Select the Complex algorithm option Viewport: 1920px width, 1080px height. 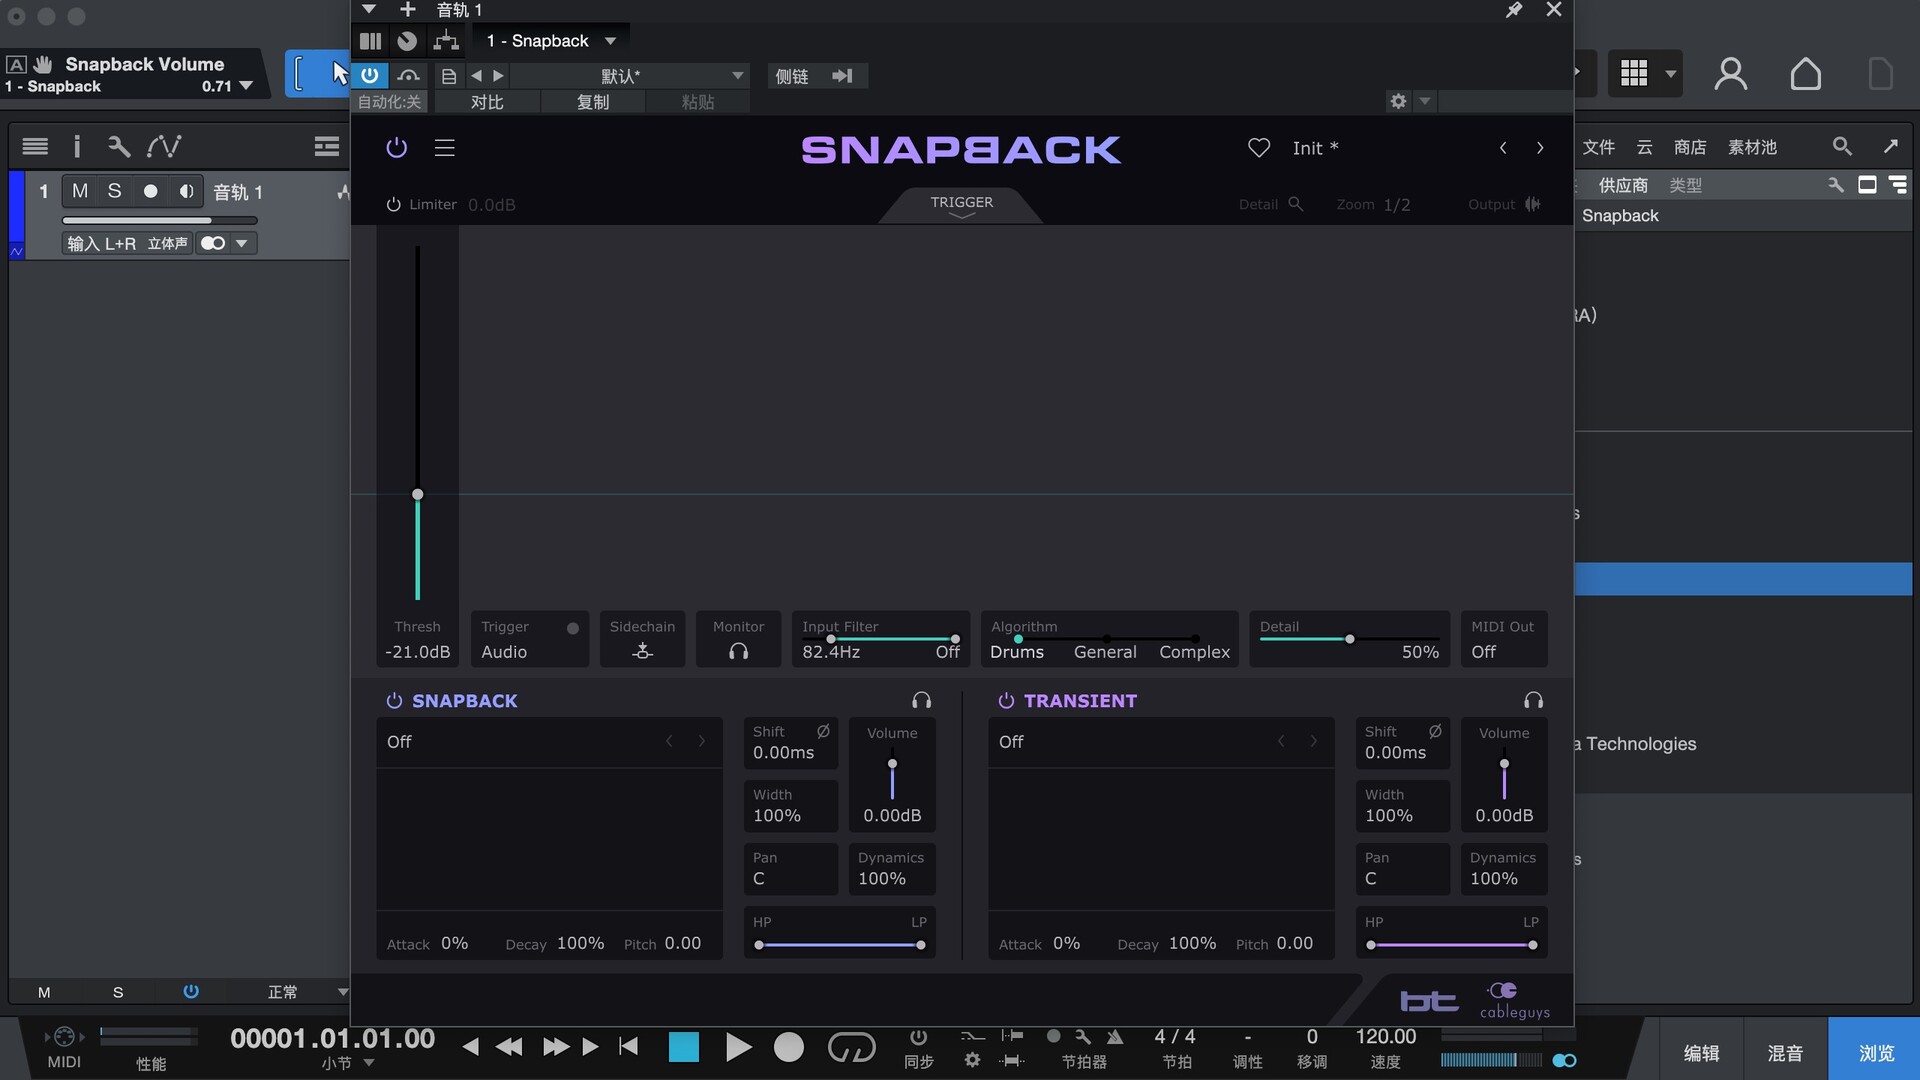pos(1194,652)
